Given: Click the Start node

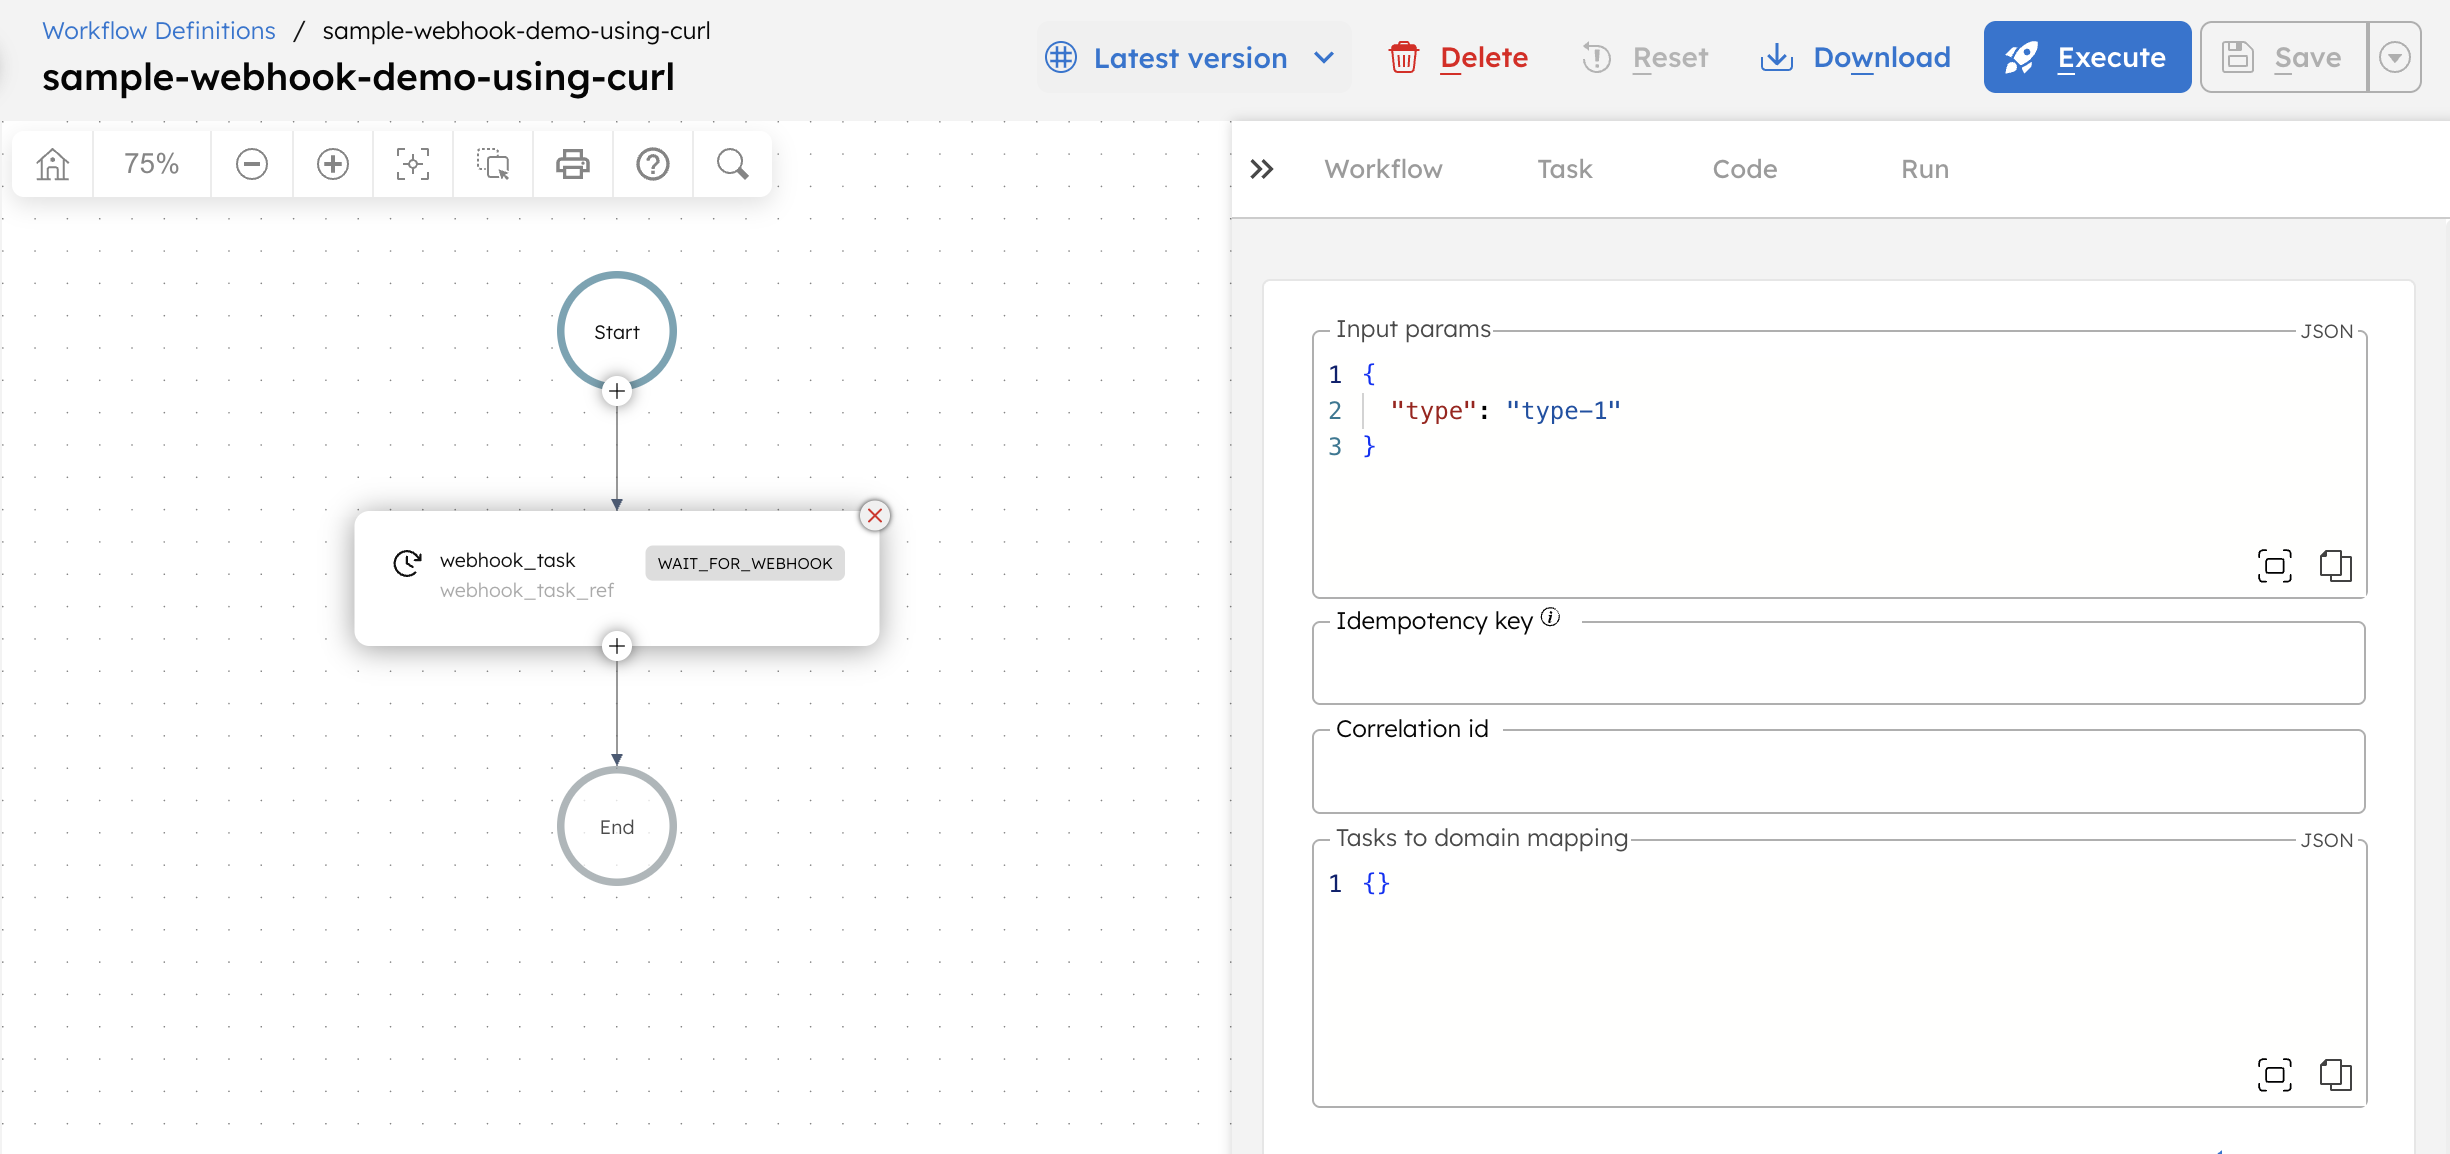Looking at the screenshot, I should 617,330.
